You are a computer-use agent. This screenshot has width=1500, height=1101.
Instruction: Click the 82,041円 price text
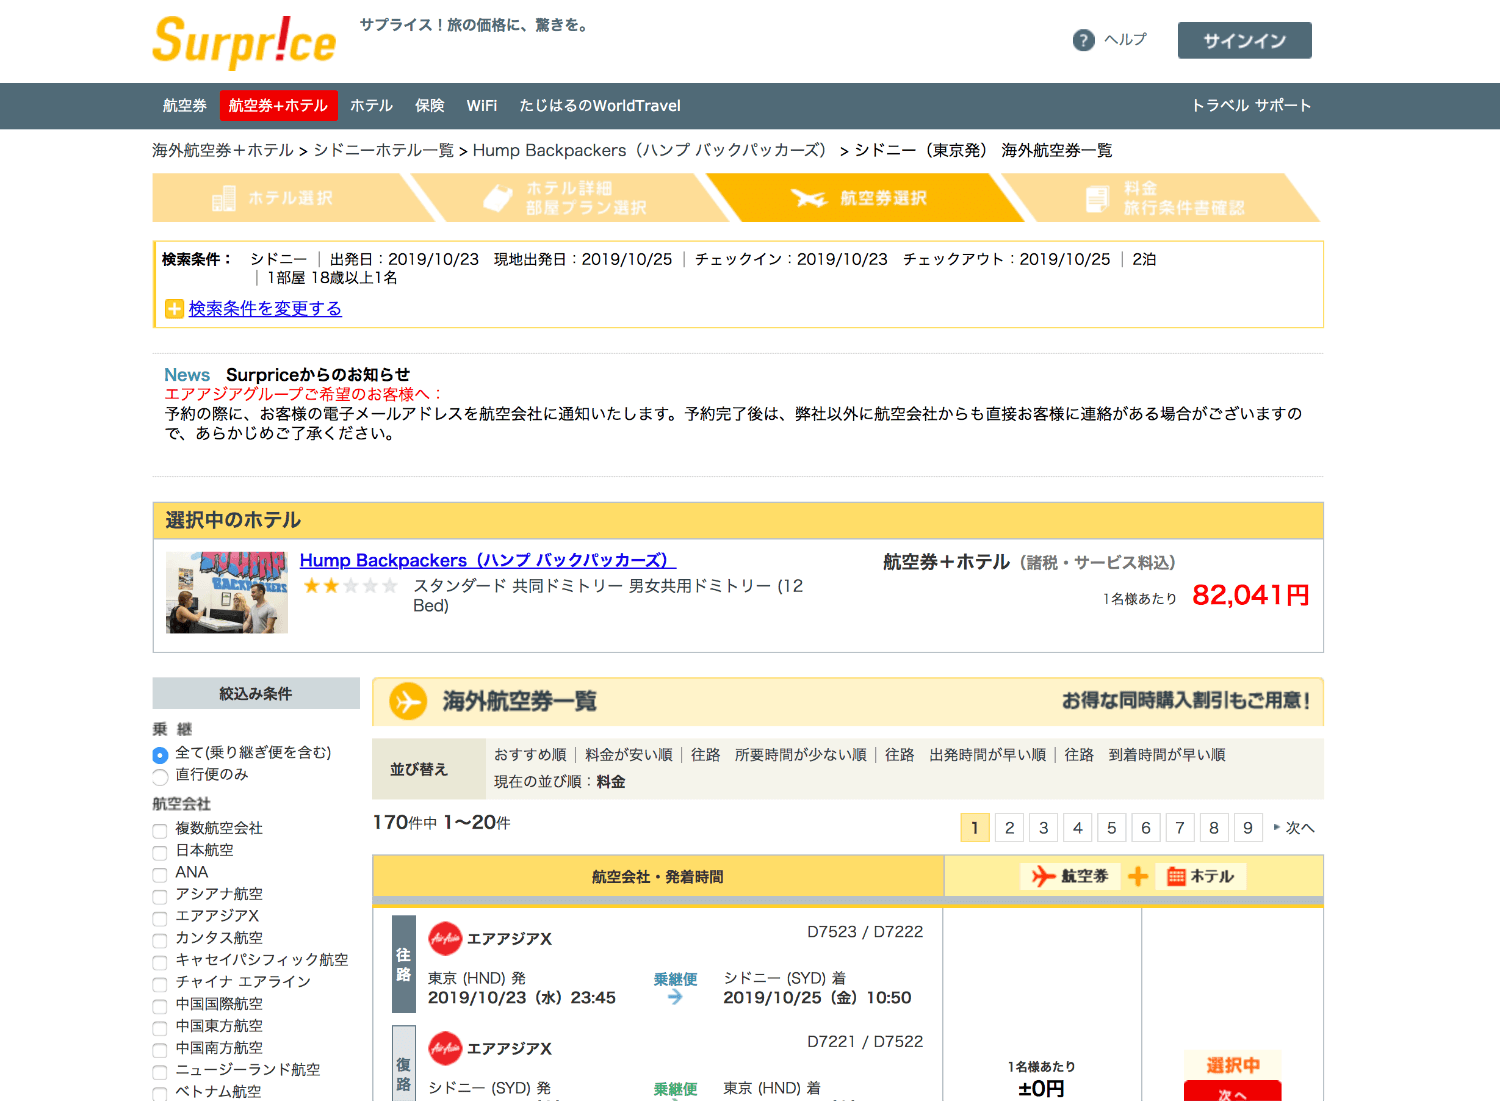click(x=1251, y=596)
